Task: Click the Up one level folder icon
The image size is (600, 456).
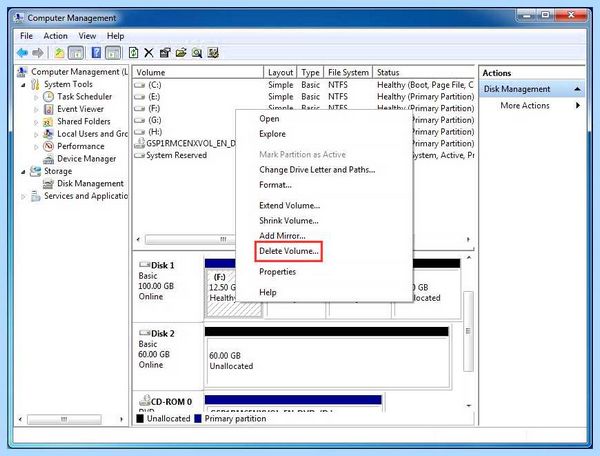Action: point(59,52)
